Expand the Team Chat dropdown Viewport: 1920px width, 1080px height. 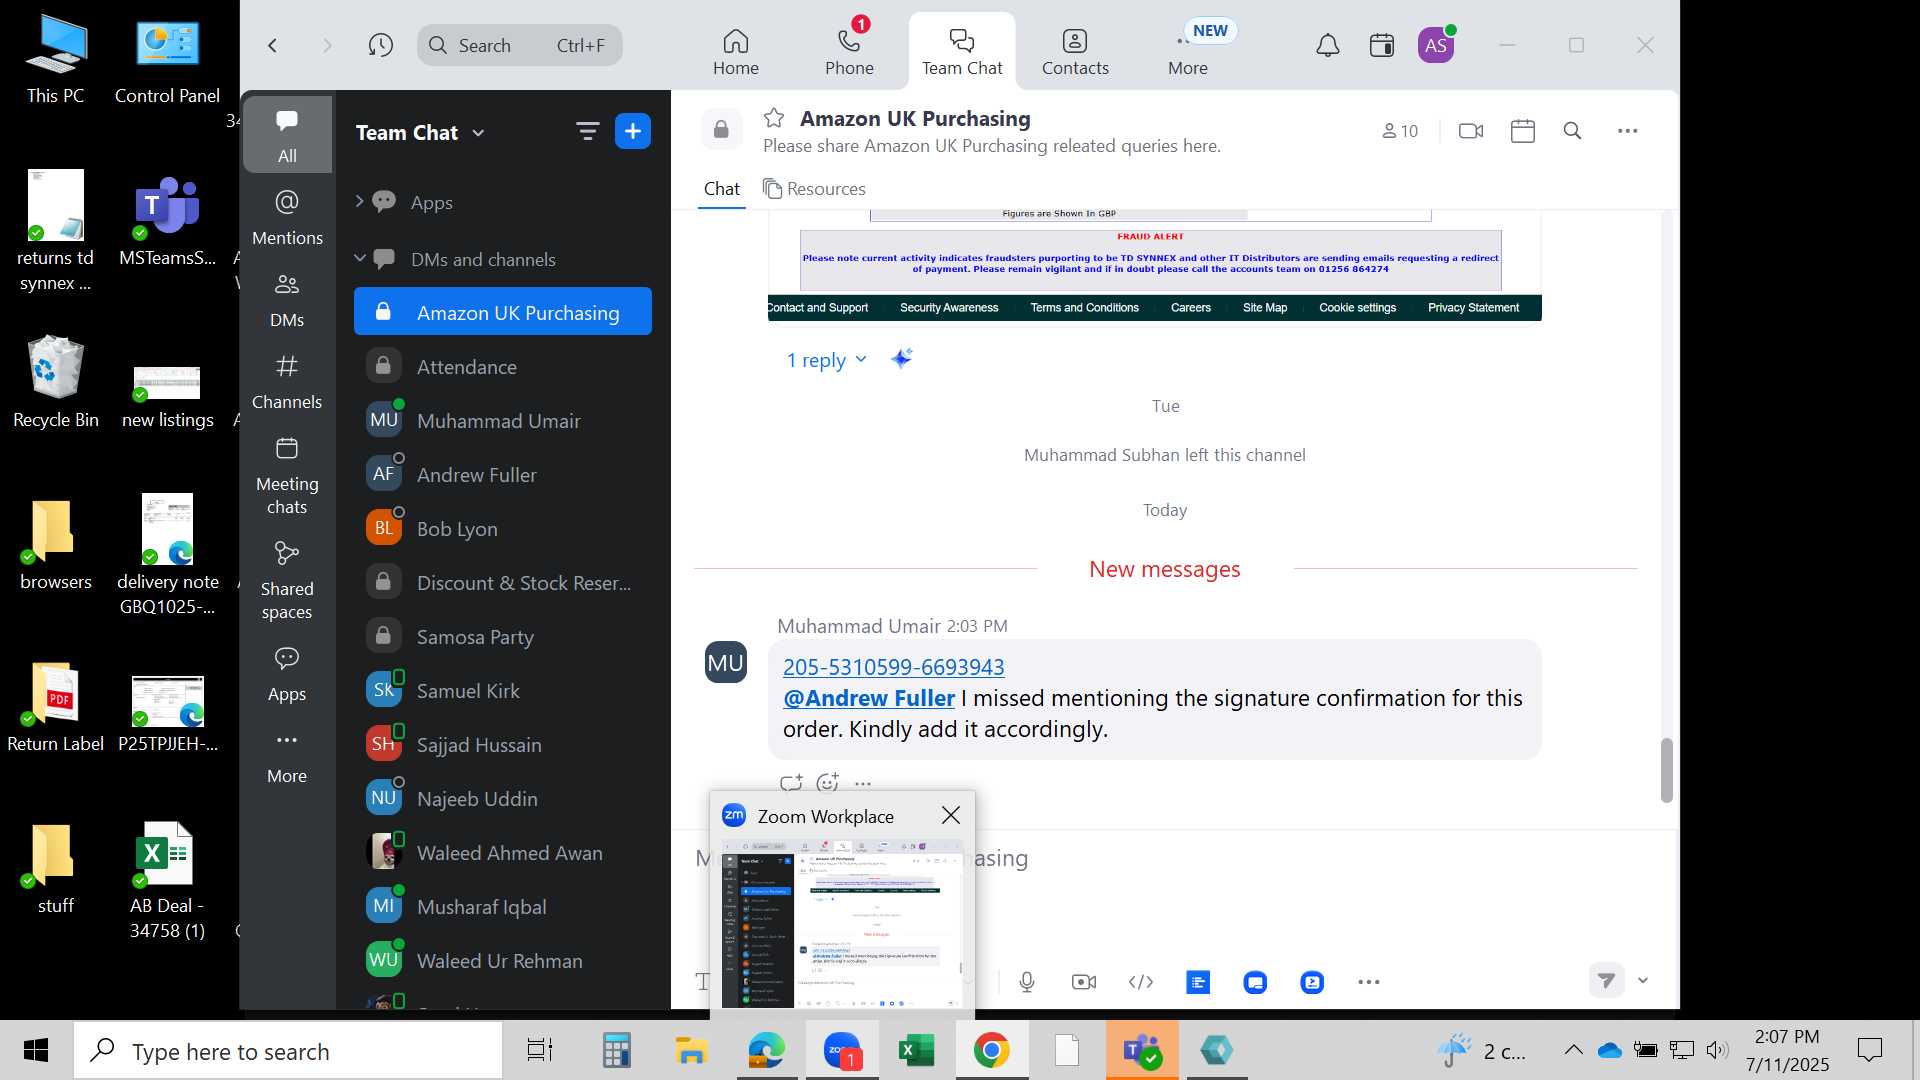pos(478,133)
